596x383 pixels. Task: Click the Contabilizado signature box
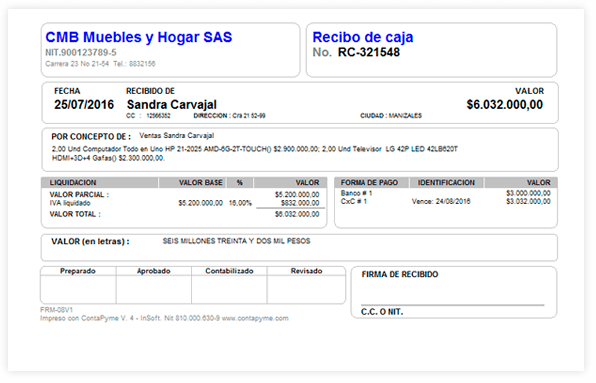229,289
